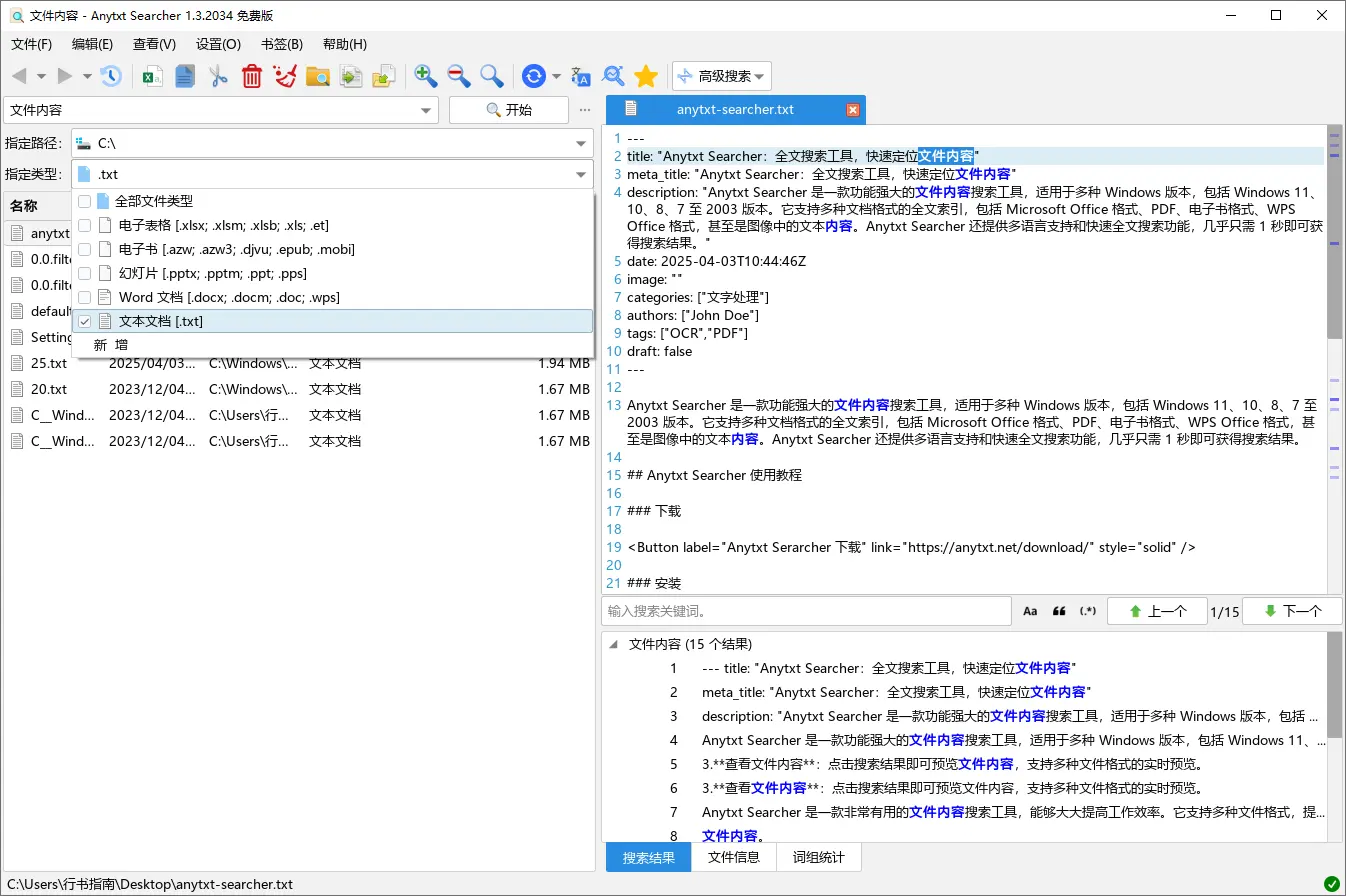This screenshot has height=896, width=1346.
Task: Click the 开始 search button
Action: pyautogui.click(x=508, y=110)
